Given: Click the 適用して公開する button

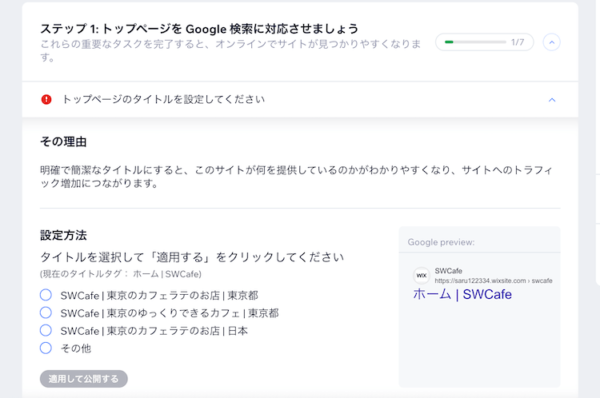Looking at the screenshot, I should [84, 379].
